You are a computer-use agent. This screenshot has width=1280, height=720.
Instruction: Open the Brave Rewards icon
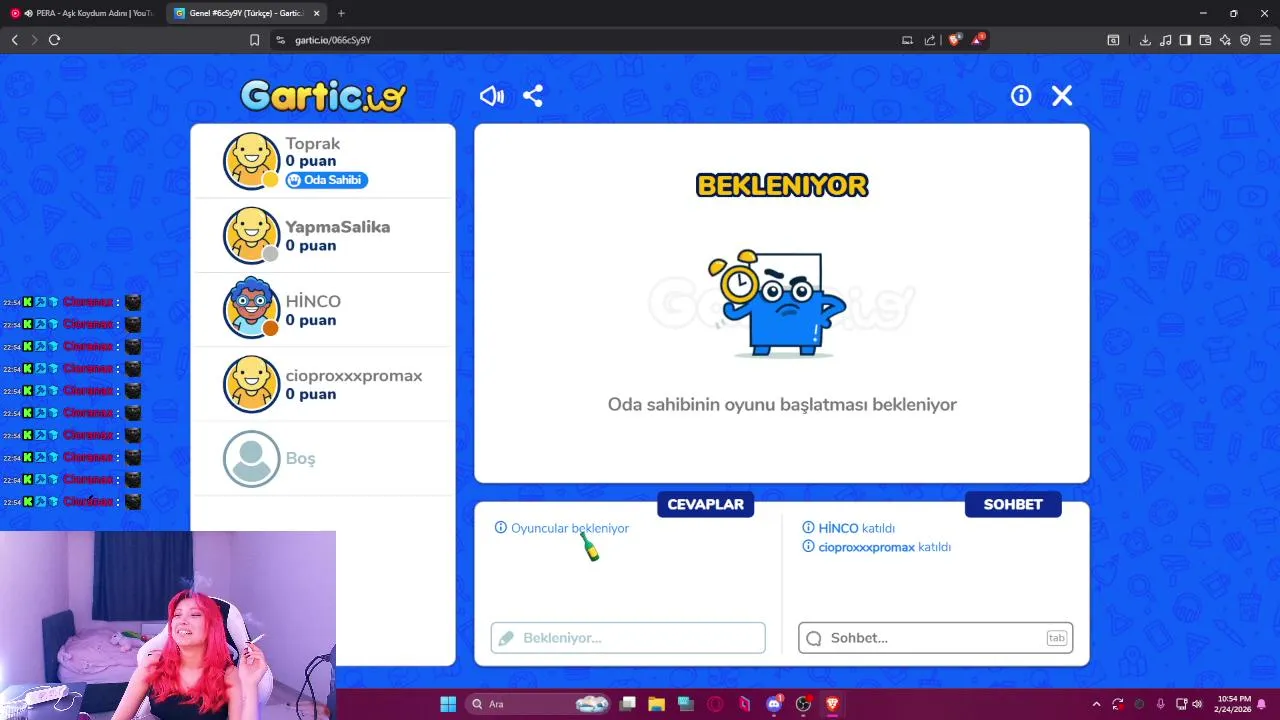tap(977, 40)
